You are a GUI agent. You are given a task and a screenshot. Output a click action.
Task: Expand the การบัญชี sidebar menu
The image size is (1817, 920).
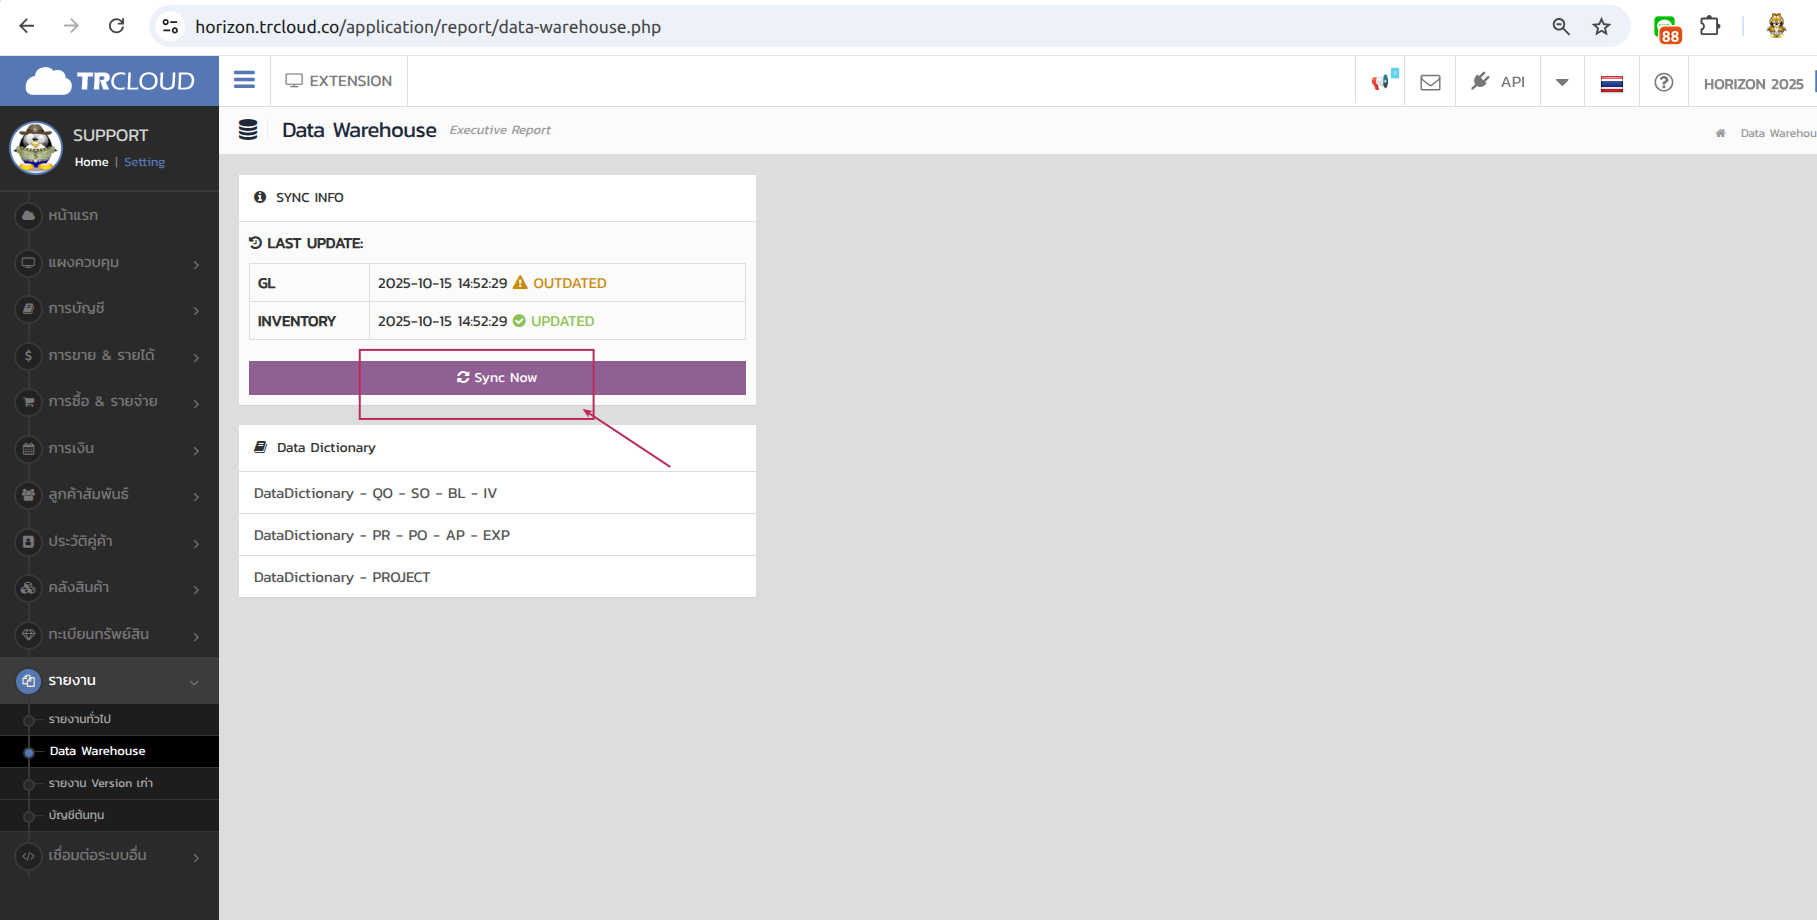109,309
